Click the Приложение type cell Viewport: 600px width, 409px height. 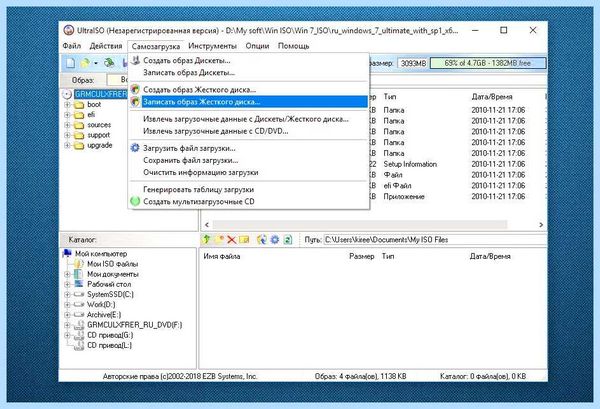[404, 197]
